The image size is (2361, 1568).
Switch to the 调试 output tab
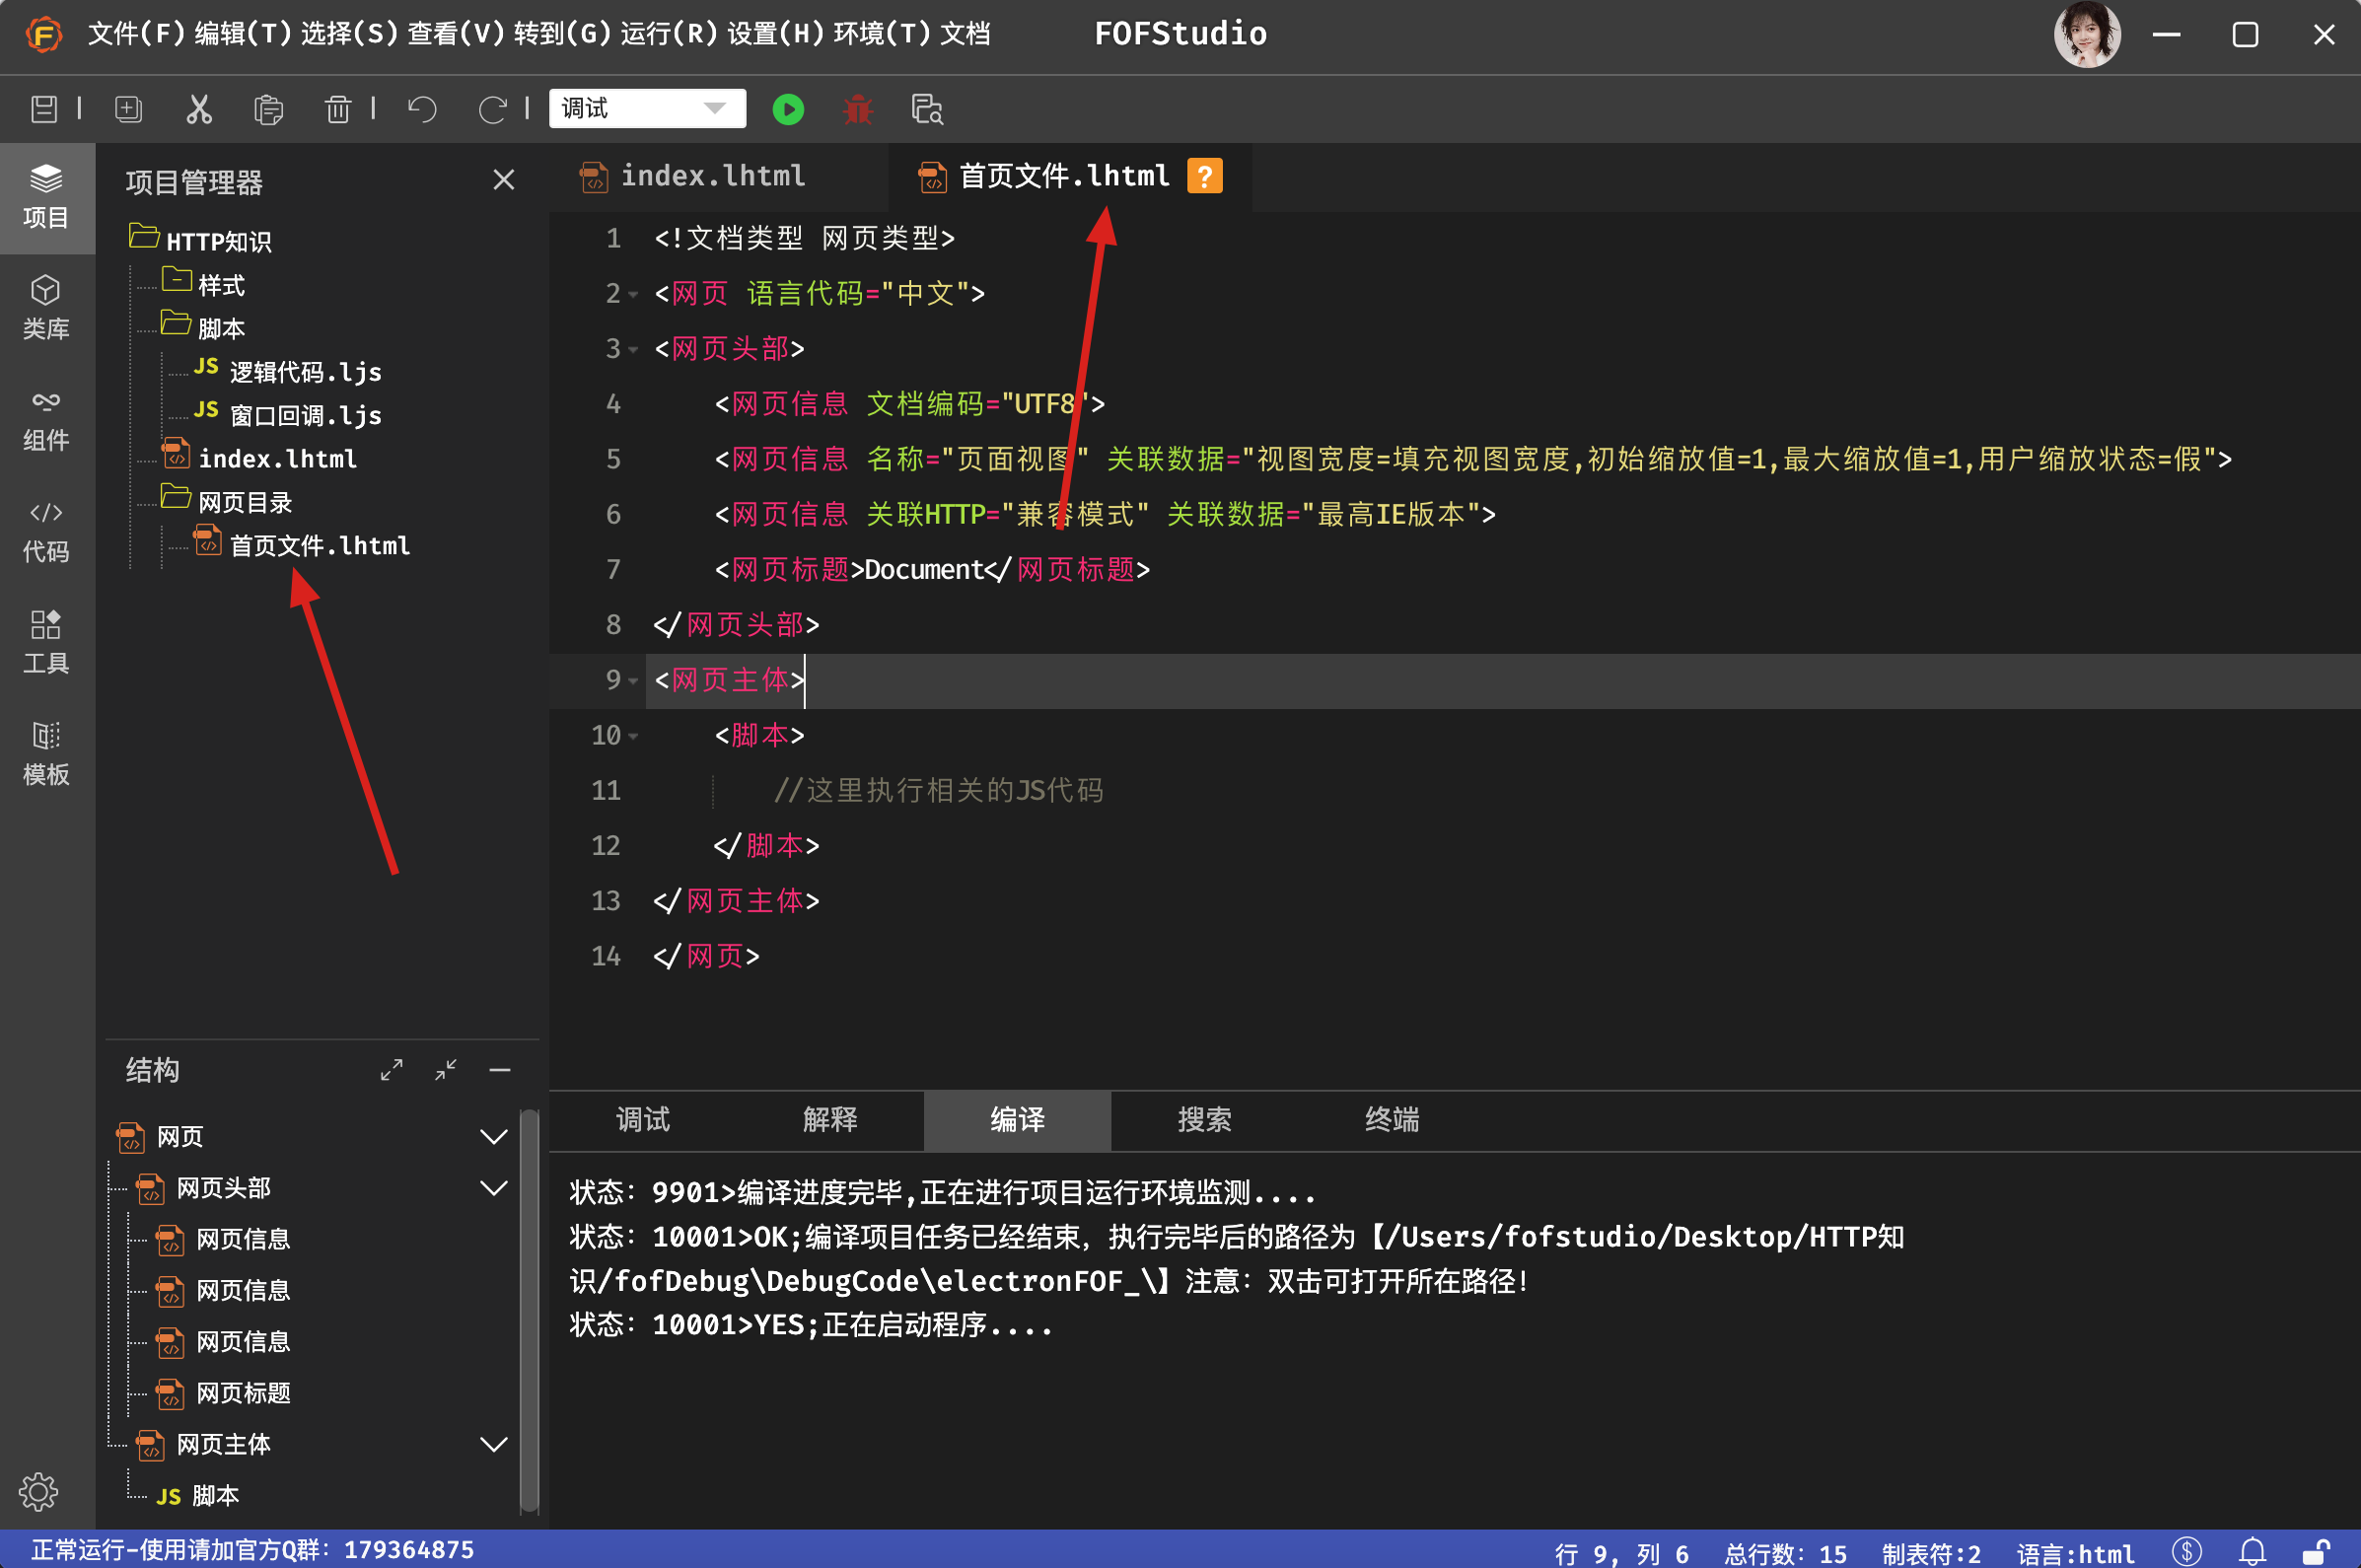pyautogui.click(x=643, y=1120)
